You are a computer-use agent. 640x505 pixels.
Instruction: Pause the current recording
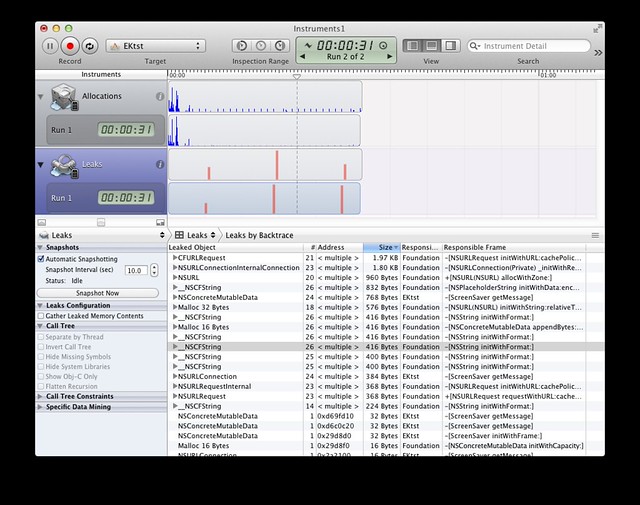[x=50, y=46]
